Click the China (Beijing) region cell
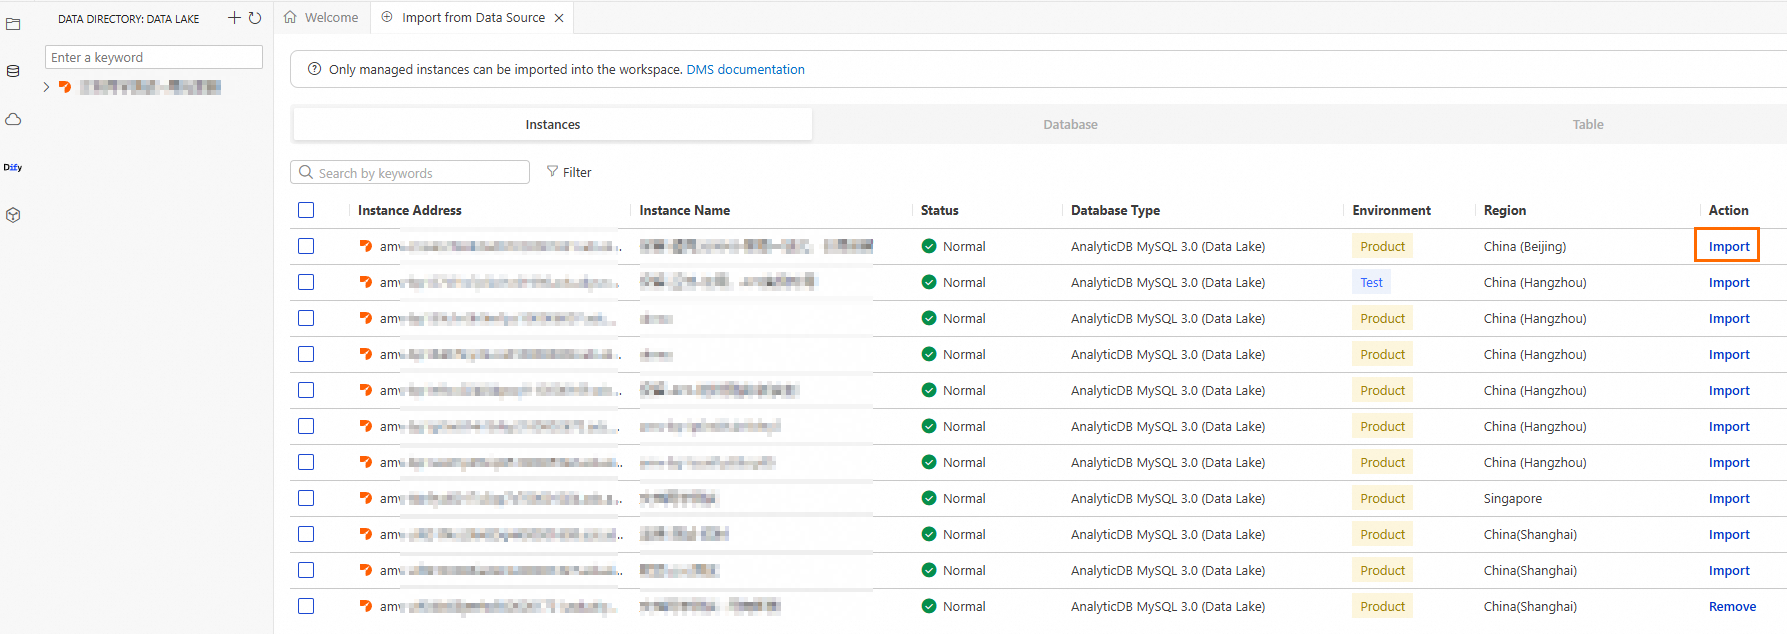This screenshot has width=1787, height=634. (1525, 246)
